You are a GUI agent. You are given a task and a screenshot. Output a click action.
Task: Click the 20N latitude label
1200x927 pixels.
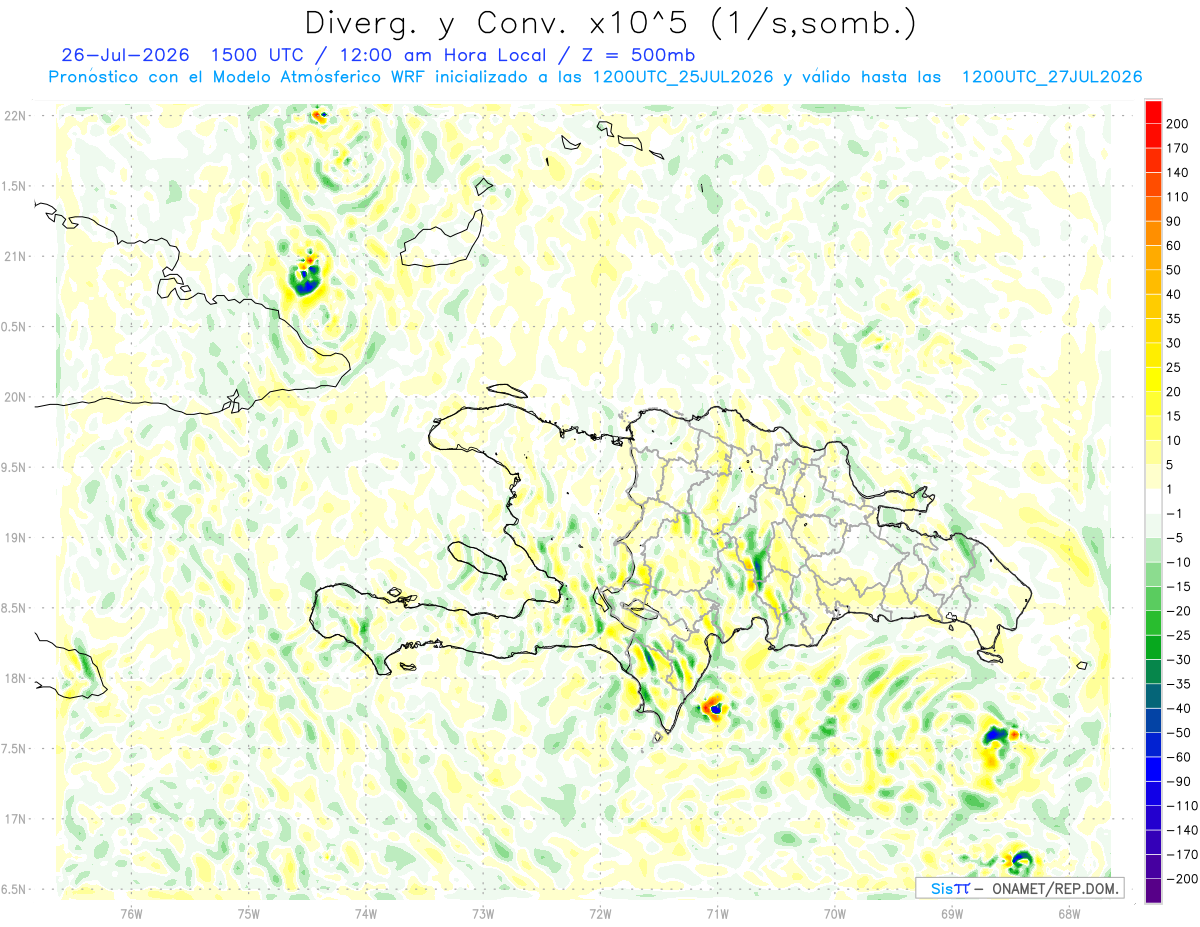click(15, 397)
